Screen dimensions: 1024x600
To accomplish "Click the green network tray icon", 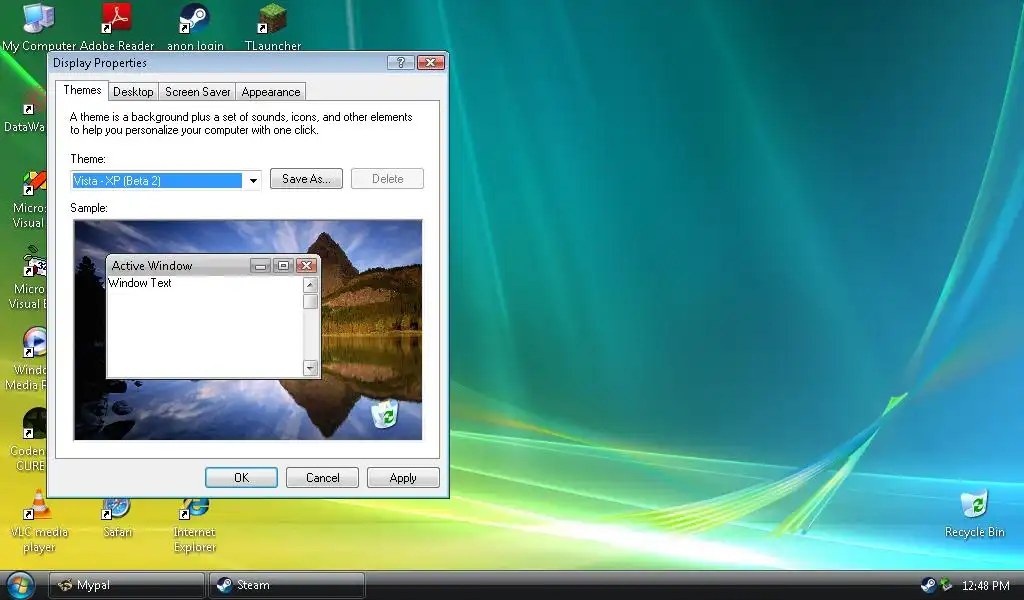I will click(x=946, y=585).
